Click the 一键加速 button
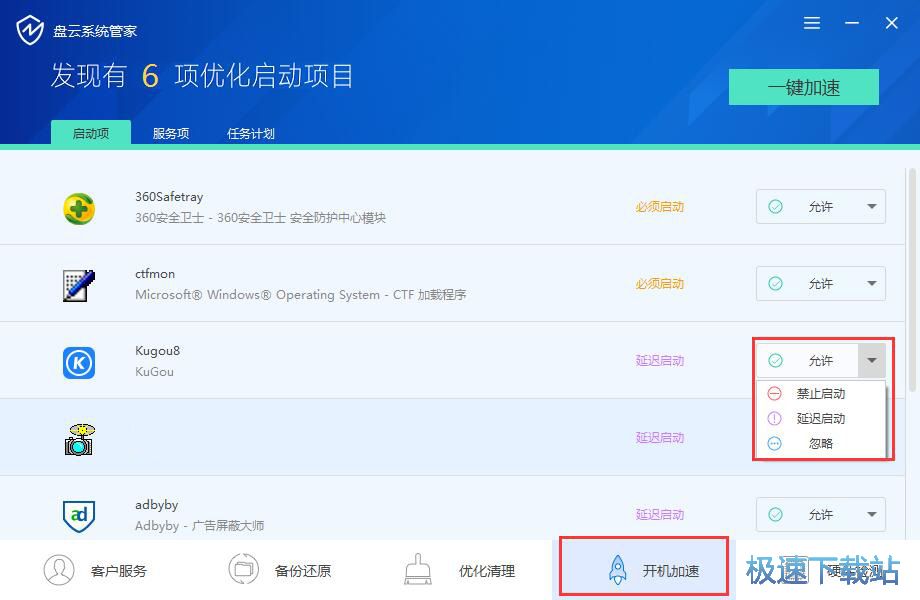Viewport: 920px width, 600px height. (x=803, y=86)
